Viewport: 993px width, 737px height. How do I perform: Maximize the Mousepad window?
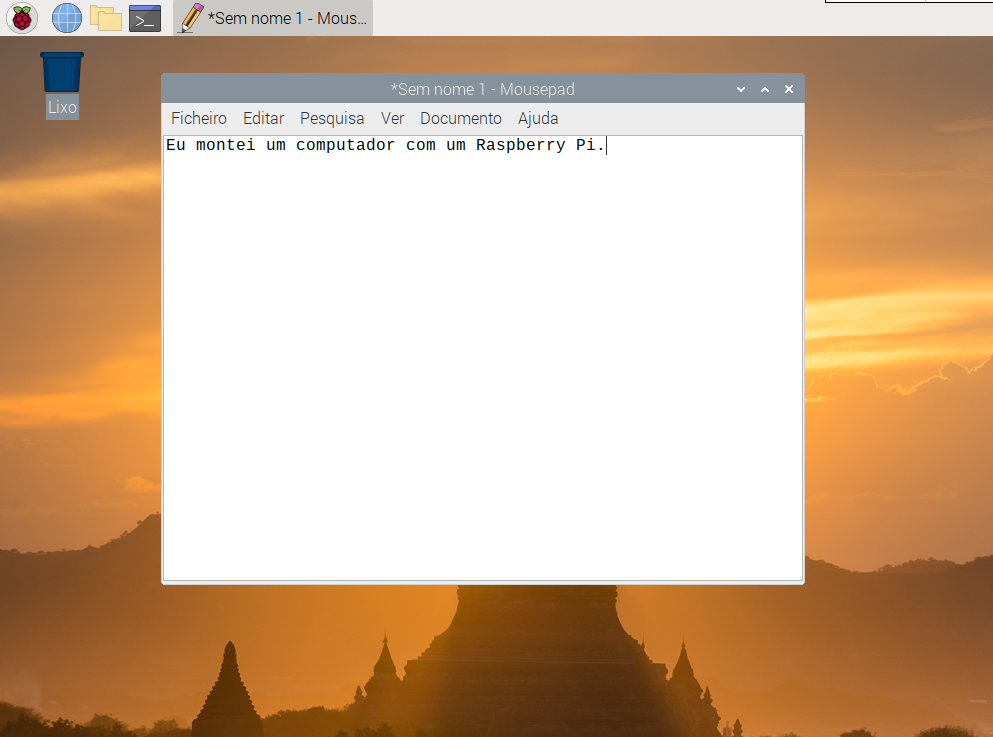(x=765, y=90)
